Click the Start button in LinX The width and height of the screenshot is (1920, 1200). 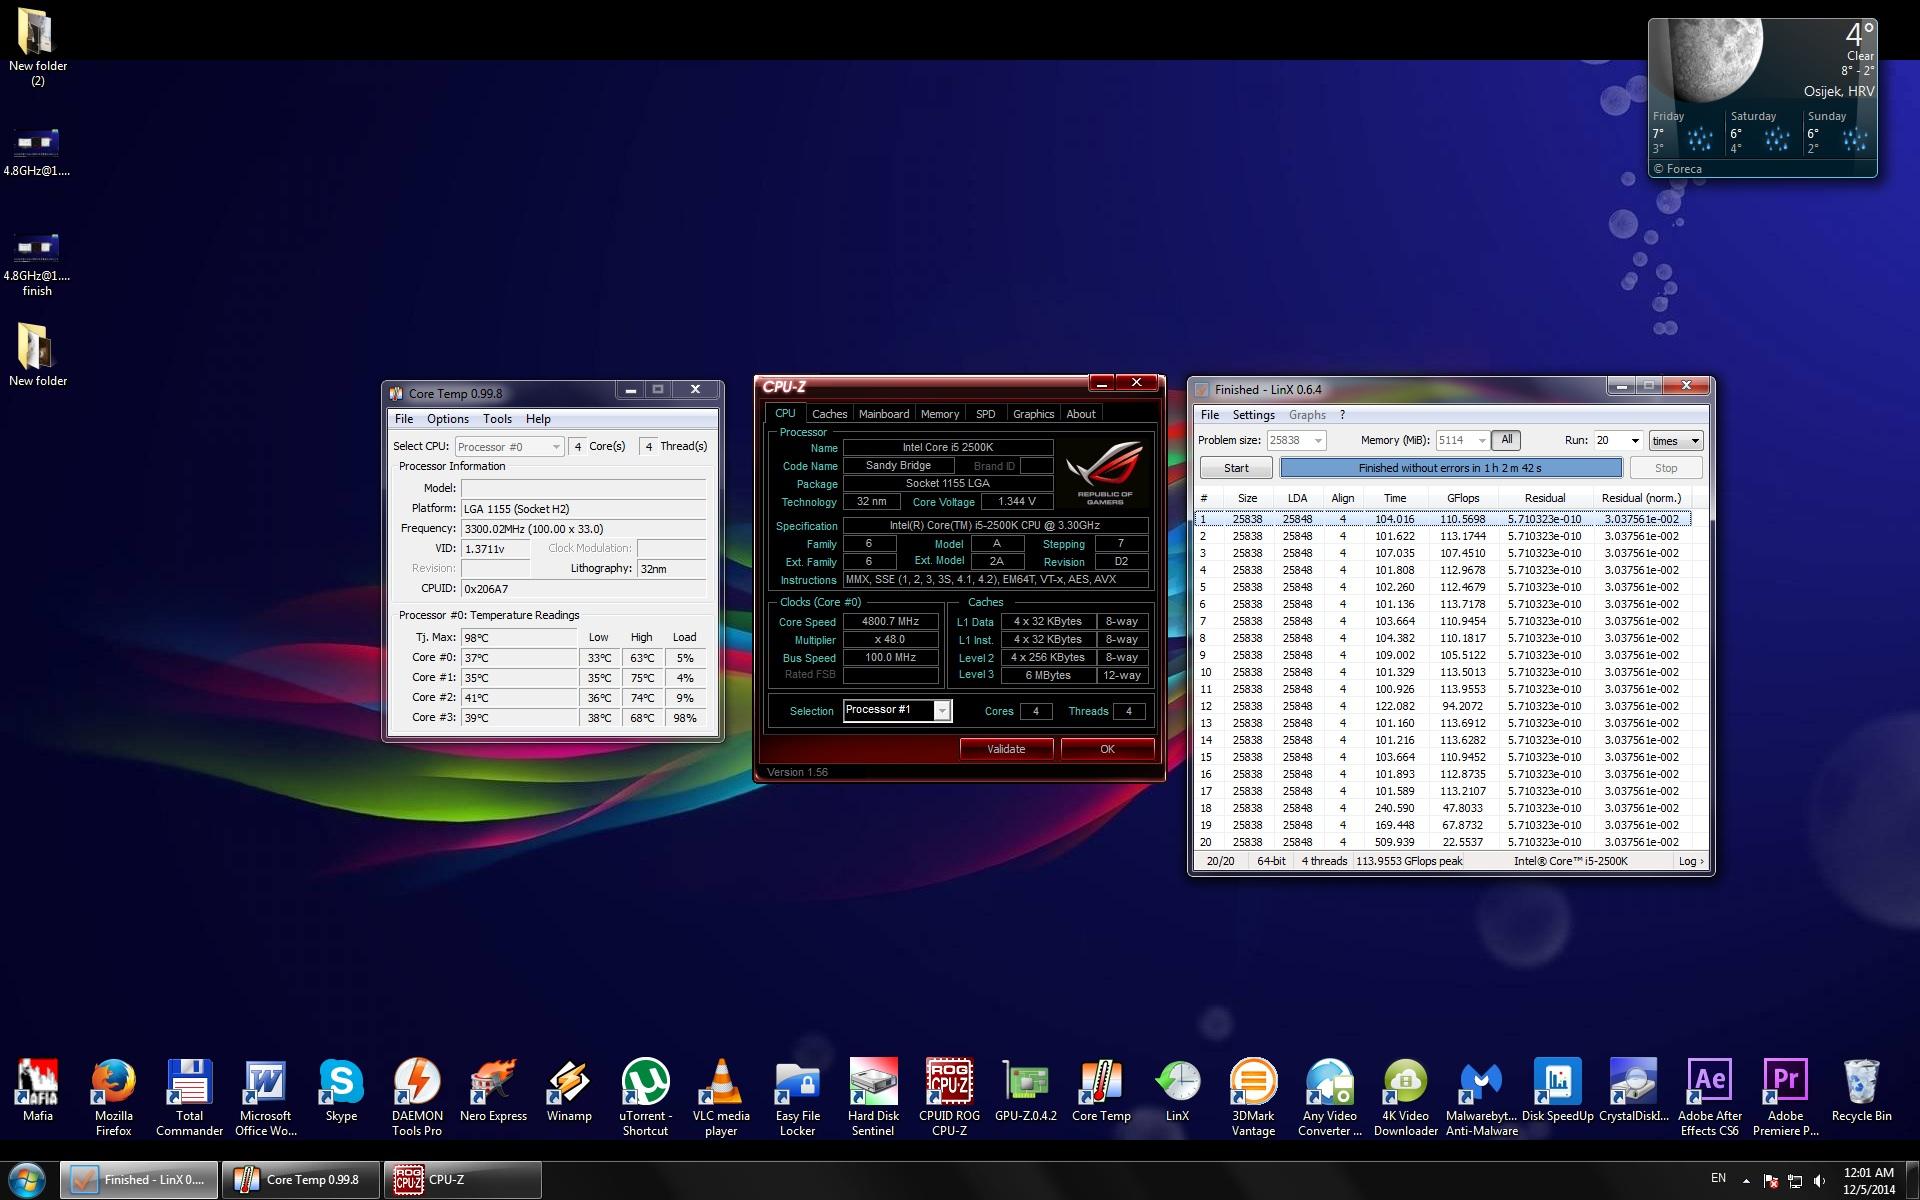1236,468
